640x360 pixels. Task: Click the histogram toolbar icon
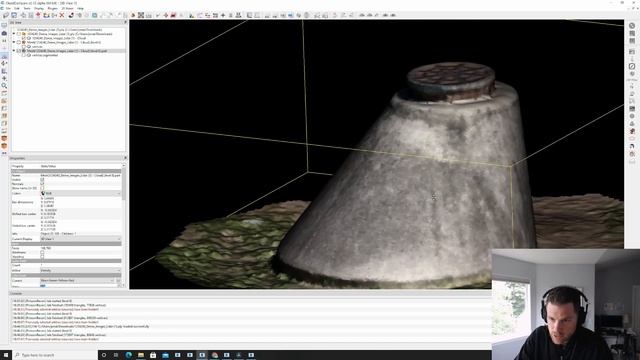tap(191, 15)
